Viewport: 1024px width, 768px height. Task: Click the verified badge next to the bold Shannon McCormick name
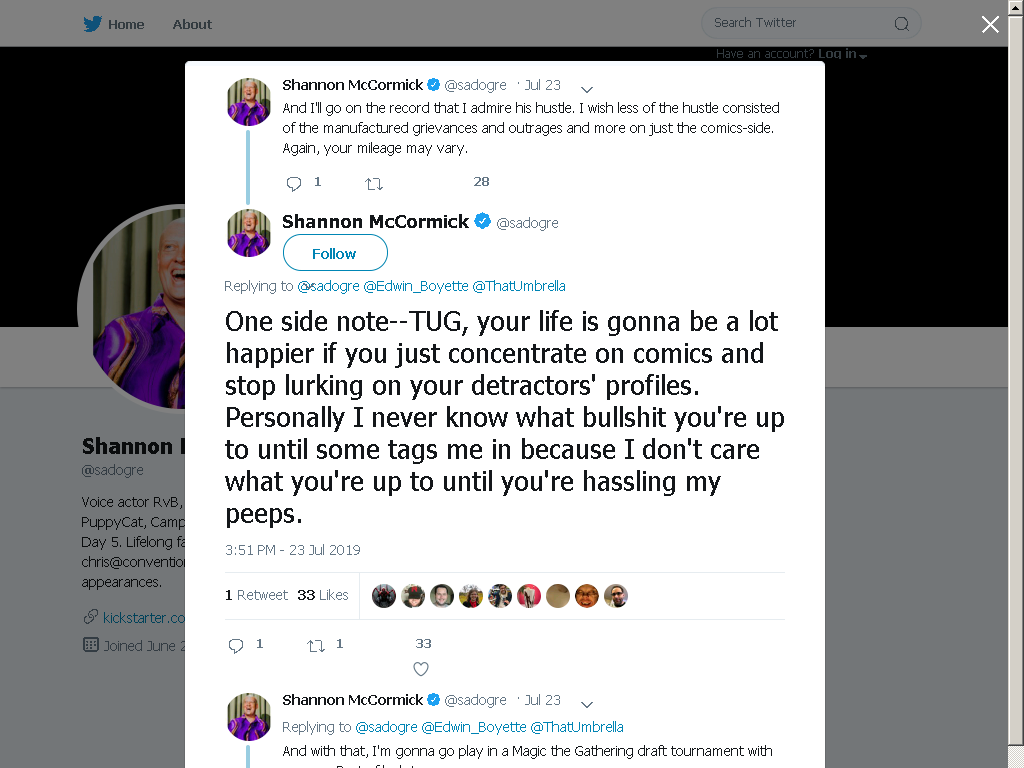click(483, 221)
